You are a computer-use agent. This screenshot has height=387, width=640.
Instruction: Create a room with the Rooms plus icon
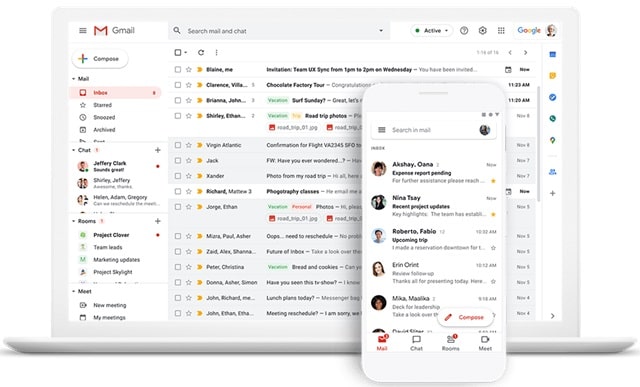(x=158, y=221)
